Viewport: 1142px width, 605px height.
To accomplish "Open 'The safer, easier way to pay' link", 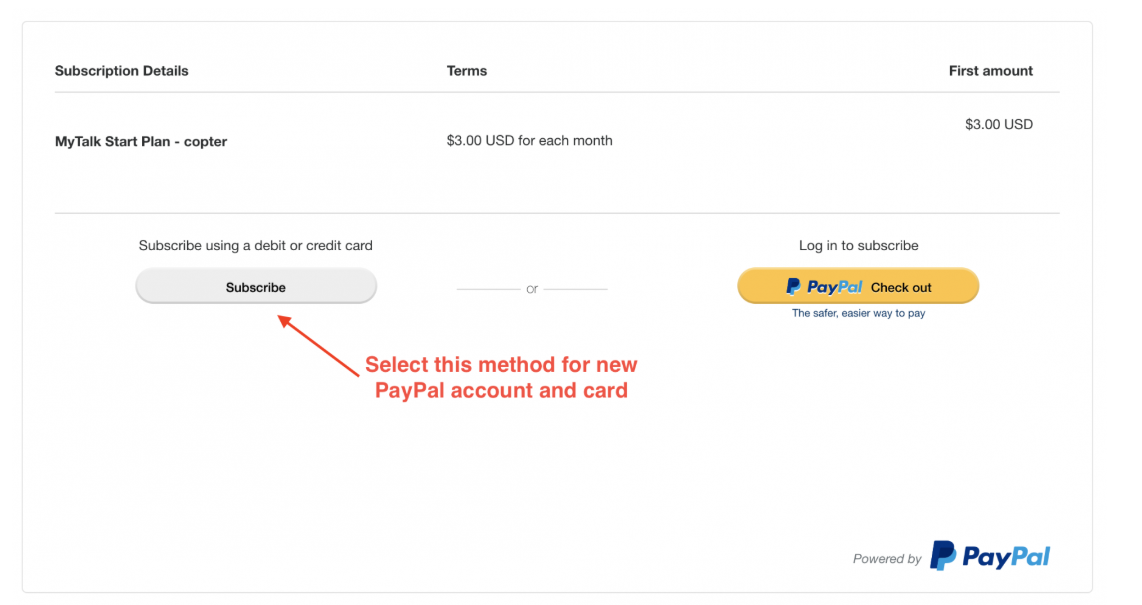I will pos(858,312).
